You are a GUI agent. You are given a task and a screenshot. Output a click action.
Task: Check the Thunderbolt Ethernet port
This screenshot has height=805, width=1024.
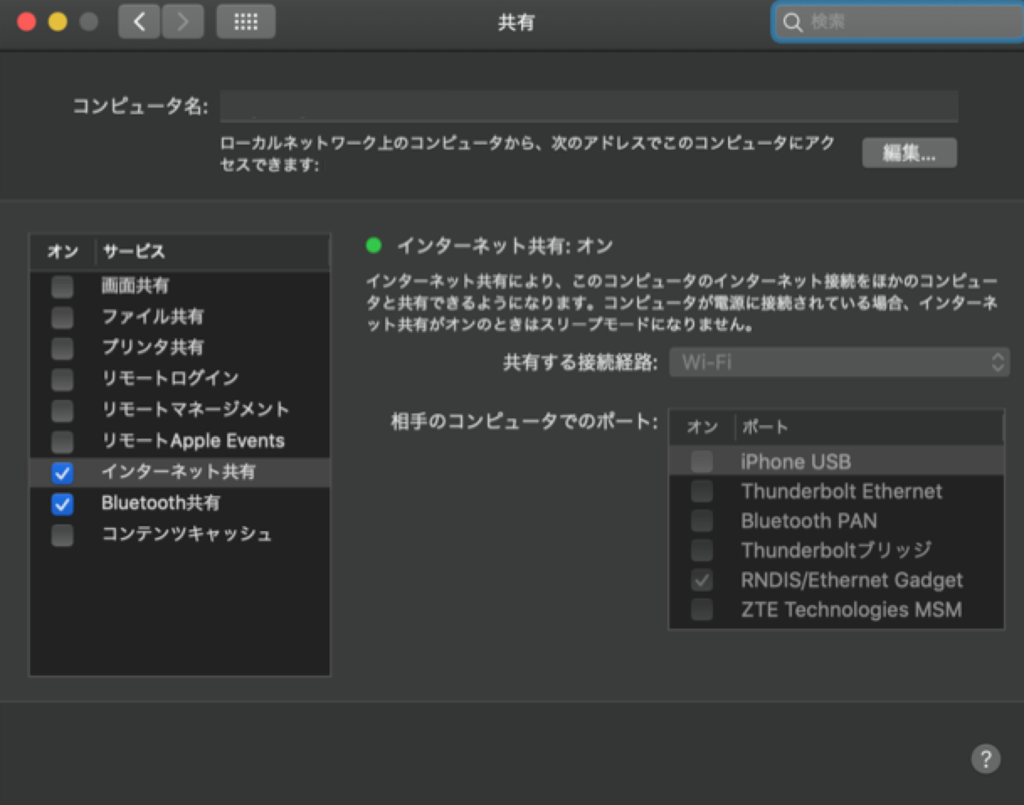701,491
